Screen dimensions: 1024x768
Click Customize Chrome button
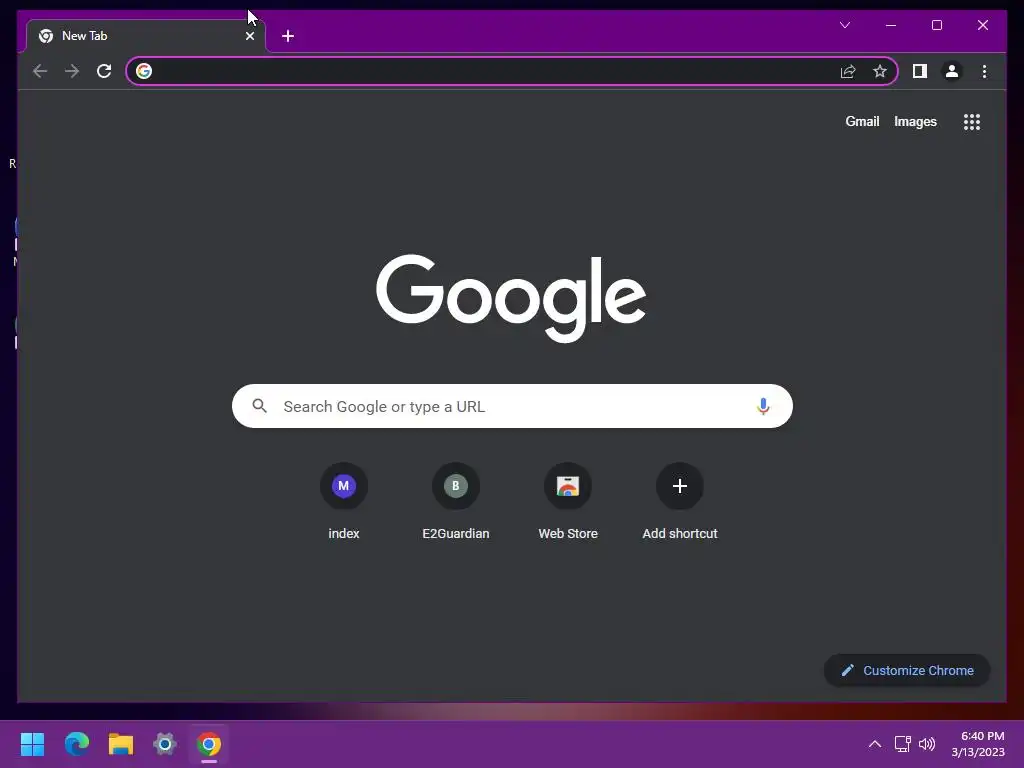907,671
